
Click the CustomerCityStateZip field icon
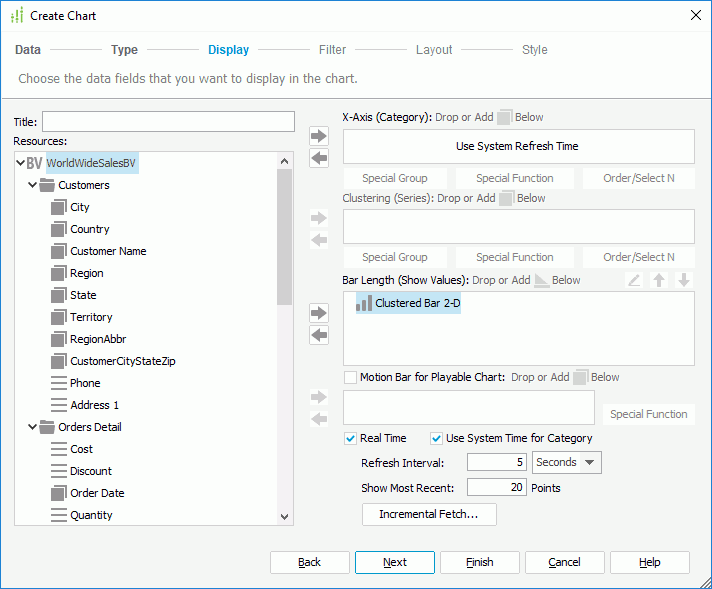click(x=59, y=361)
